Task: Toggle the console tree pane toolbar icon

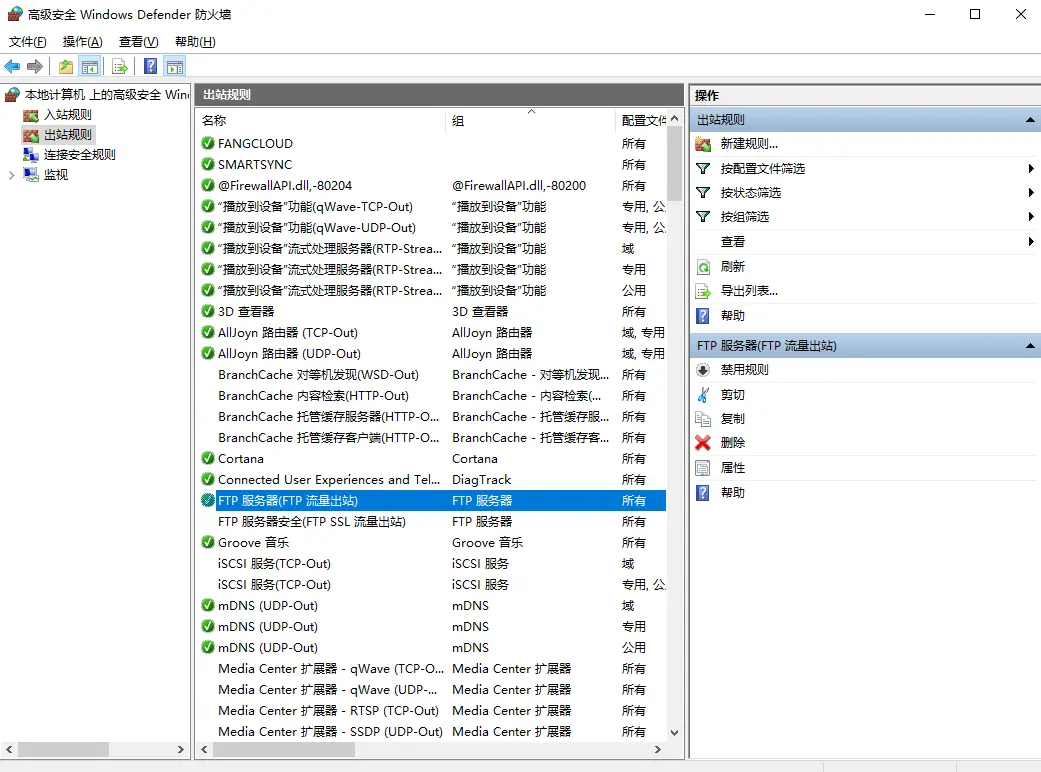Action: 90,66
